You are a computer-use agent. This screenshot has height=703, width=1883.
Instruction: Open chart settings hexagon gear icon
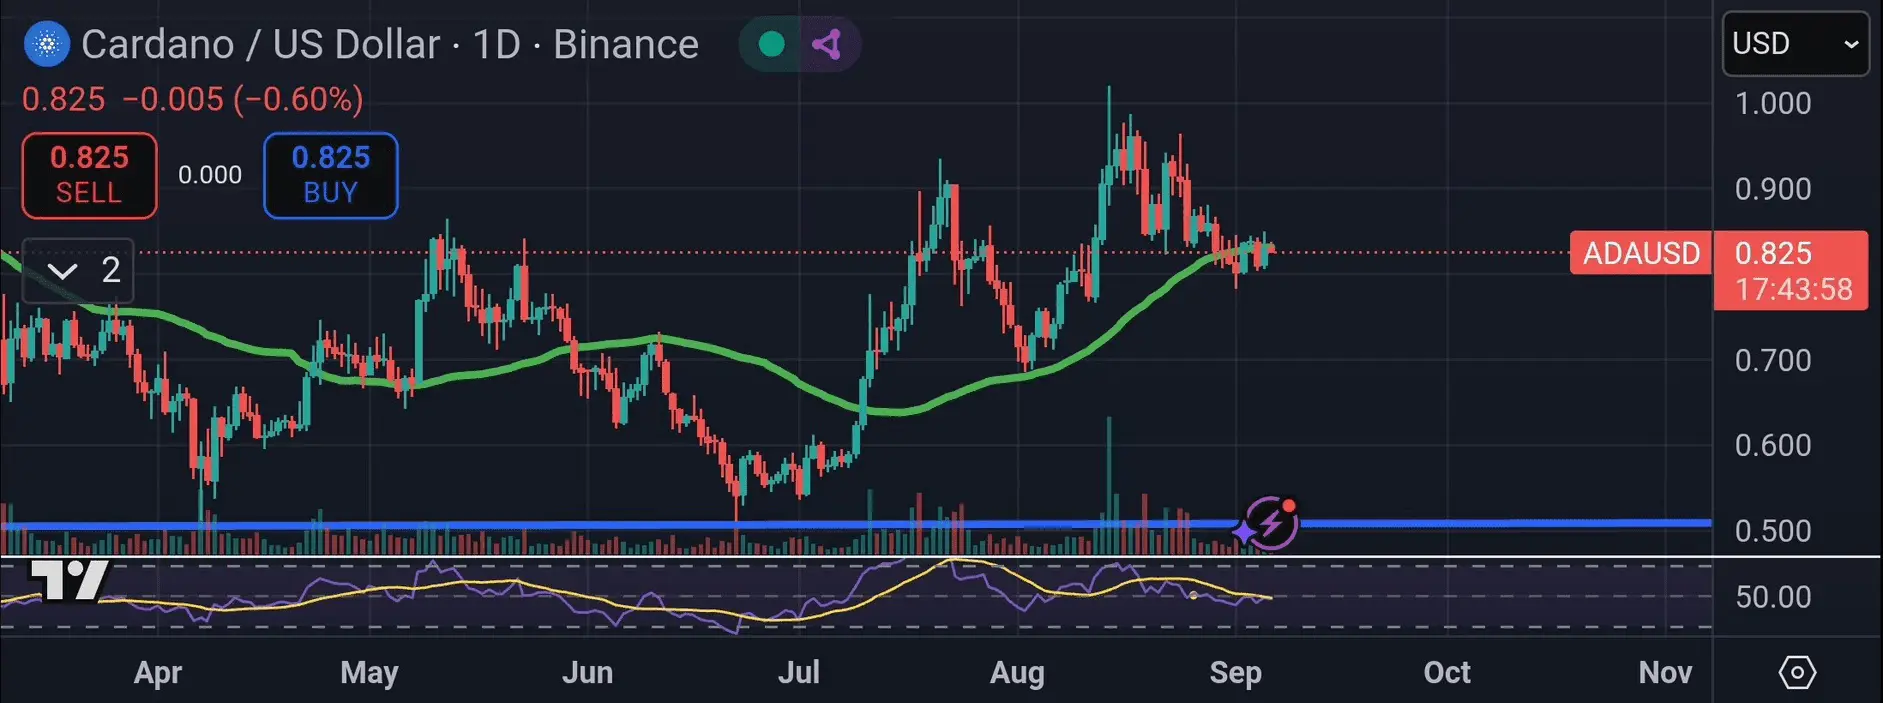pos(1797,672)
